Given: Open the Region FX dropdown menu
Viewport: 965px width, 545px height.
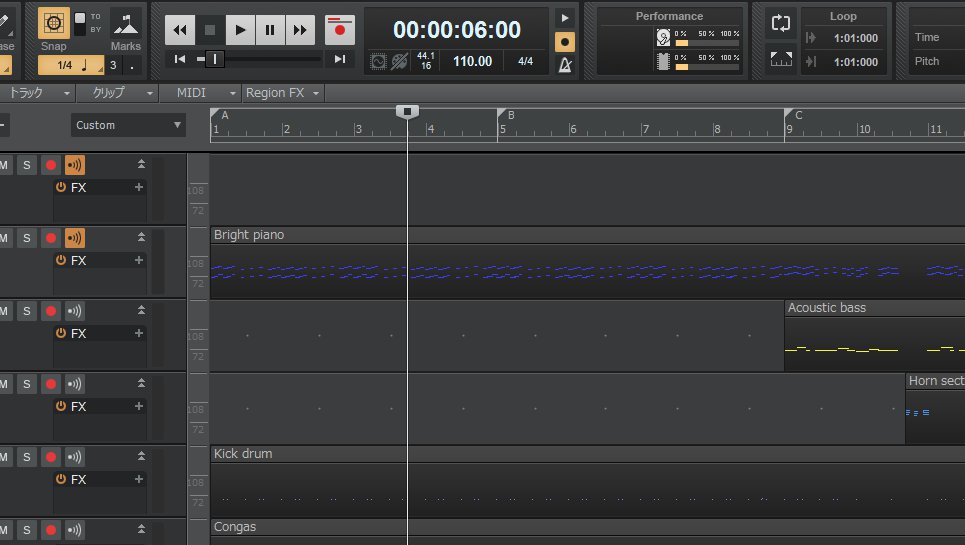Looking at the screenshot, I should click(283, 93).
